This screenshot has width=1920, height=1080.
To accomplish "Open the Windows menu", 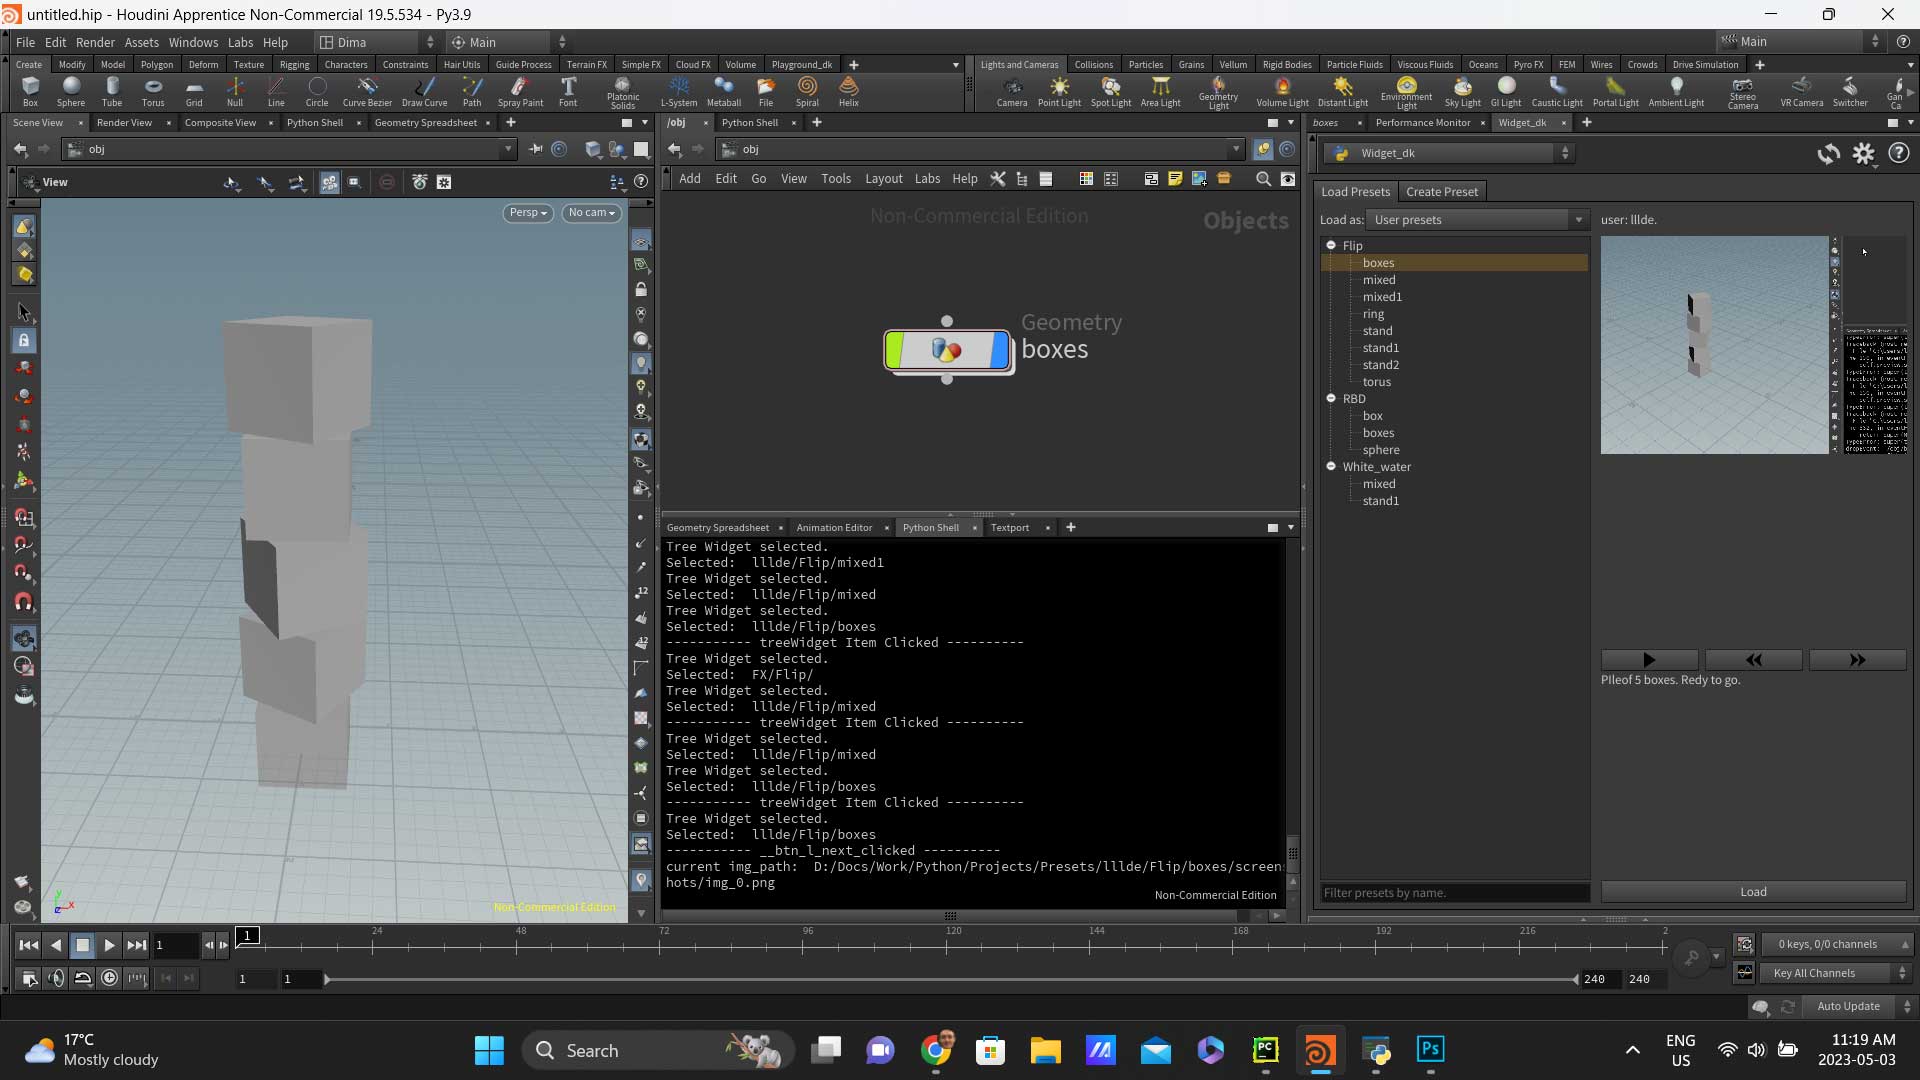I will pyautogui.click(x=193, y=42).
